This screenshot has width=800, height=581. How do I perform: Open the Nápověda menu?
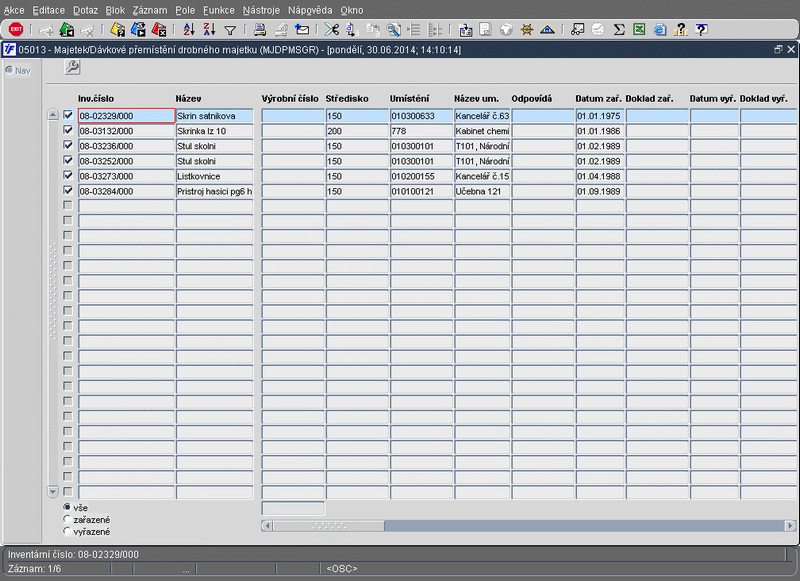click(x=310, y=10)
